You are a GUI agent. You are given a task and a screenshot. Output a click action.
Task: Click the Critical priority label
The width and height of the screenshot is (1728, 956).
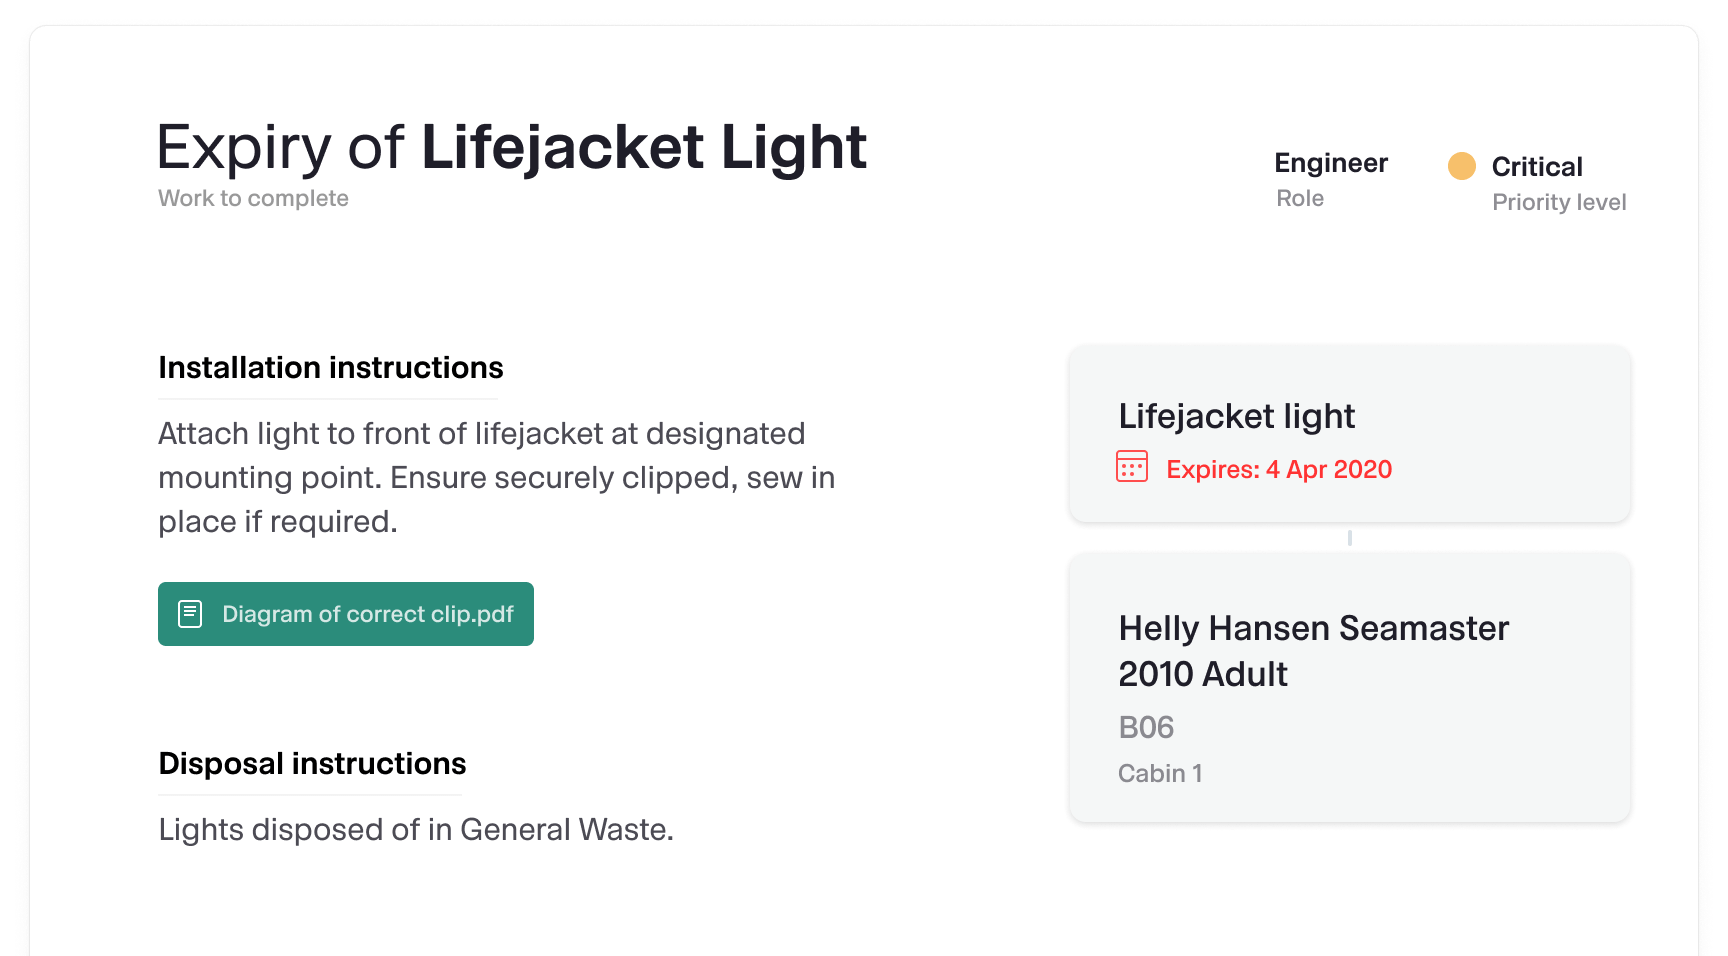point(1537,167)
